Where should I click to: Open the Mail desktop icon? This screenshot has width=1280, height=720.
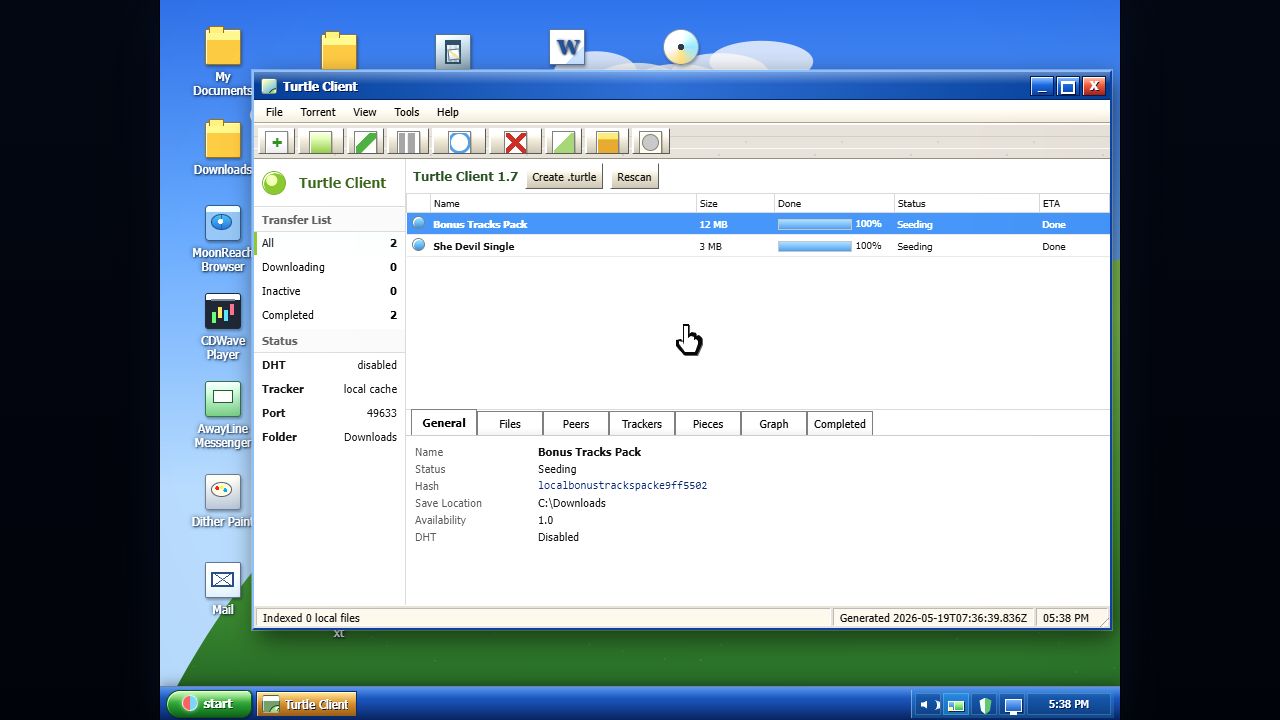[222, 589]
